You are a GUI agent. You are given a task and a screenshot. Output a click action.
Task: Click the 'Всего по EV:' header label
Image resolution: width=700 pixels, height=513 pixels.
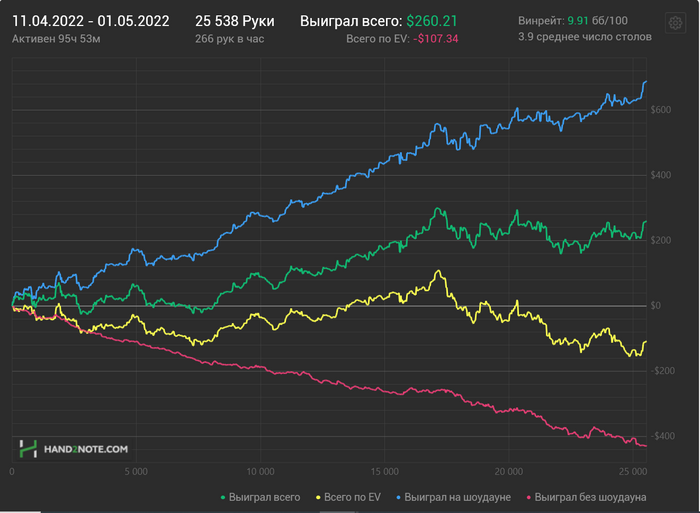[378, 39]
